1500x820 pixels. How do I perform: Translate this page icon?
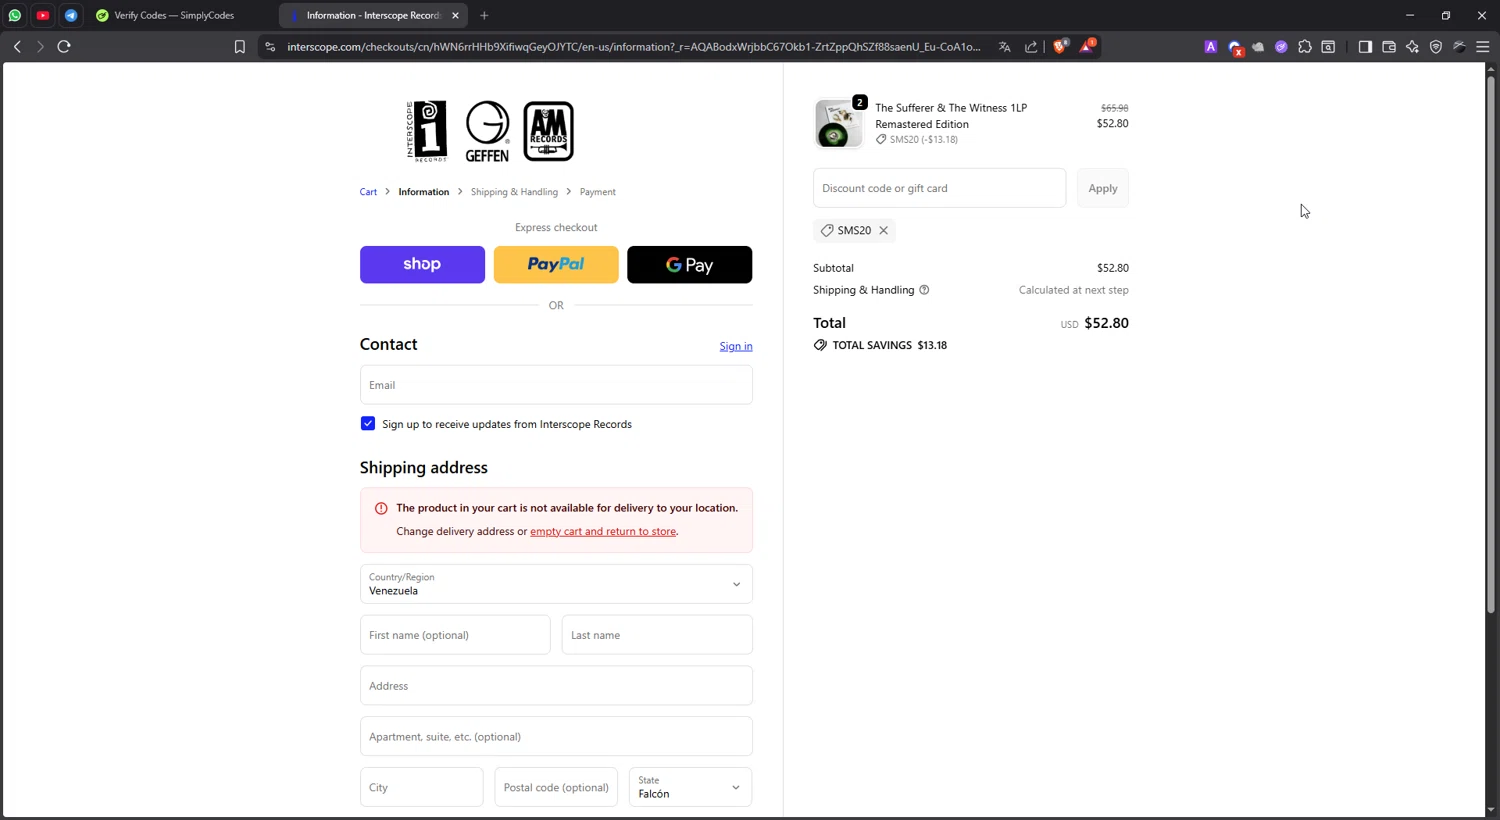[x=1004, y=46]
